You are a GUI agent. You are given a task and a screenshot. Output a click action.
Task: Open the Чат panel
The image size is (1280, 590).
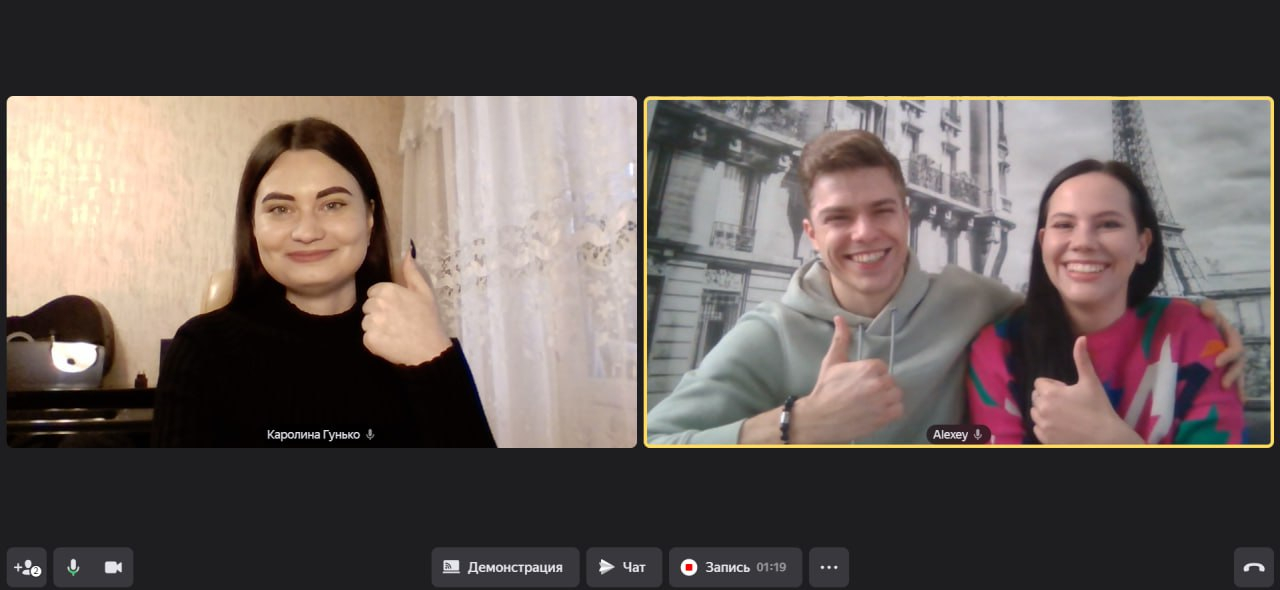point(624,567)
